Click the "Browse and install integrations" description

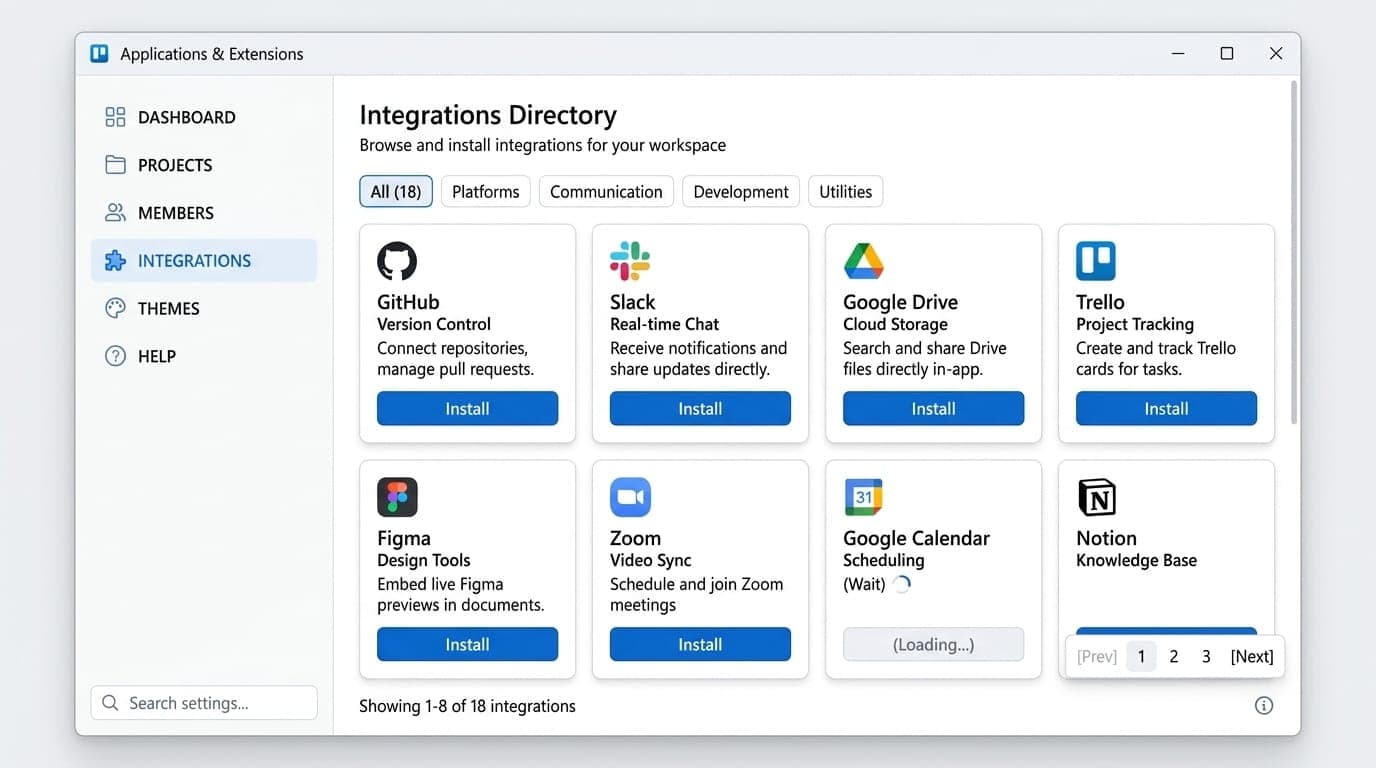click(x=543, y=145)
